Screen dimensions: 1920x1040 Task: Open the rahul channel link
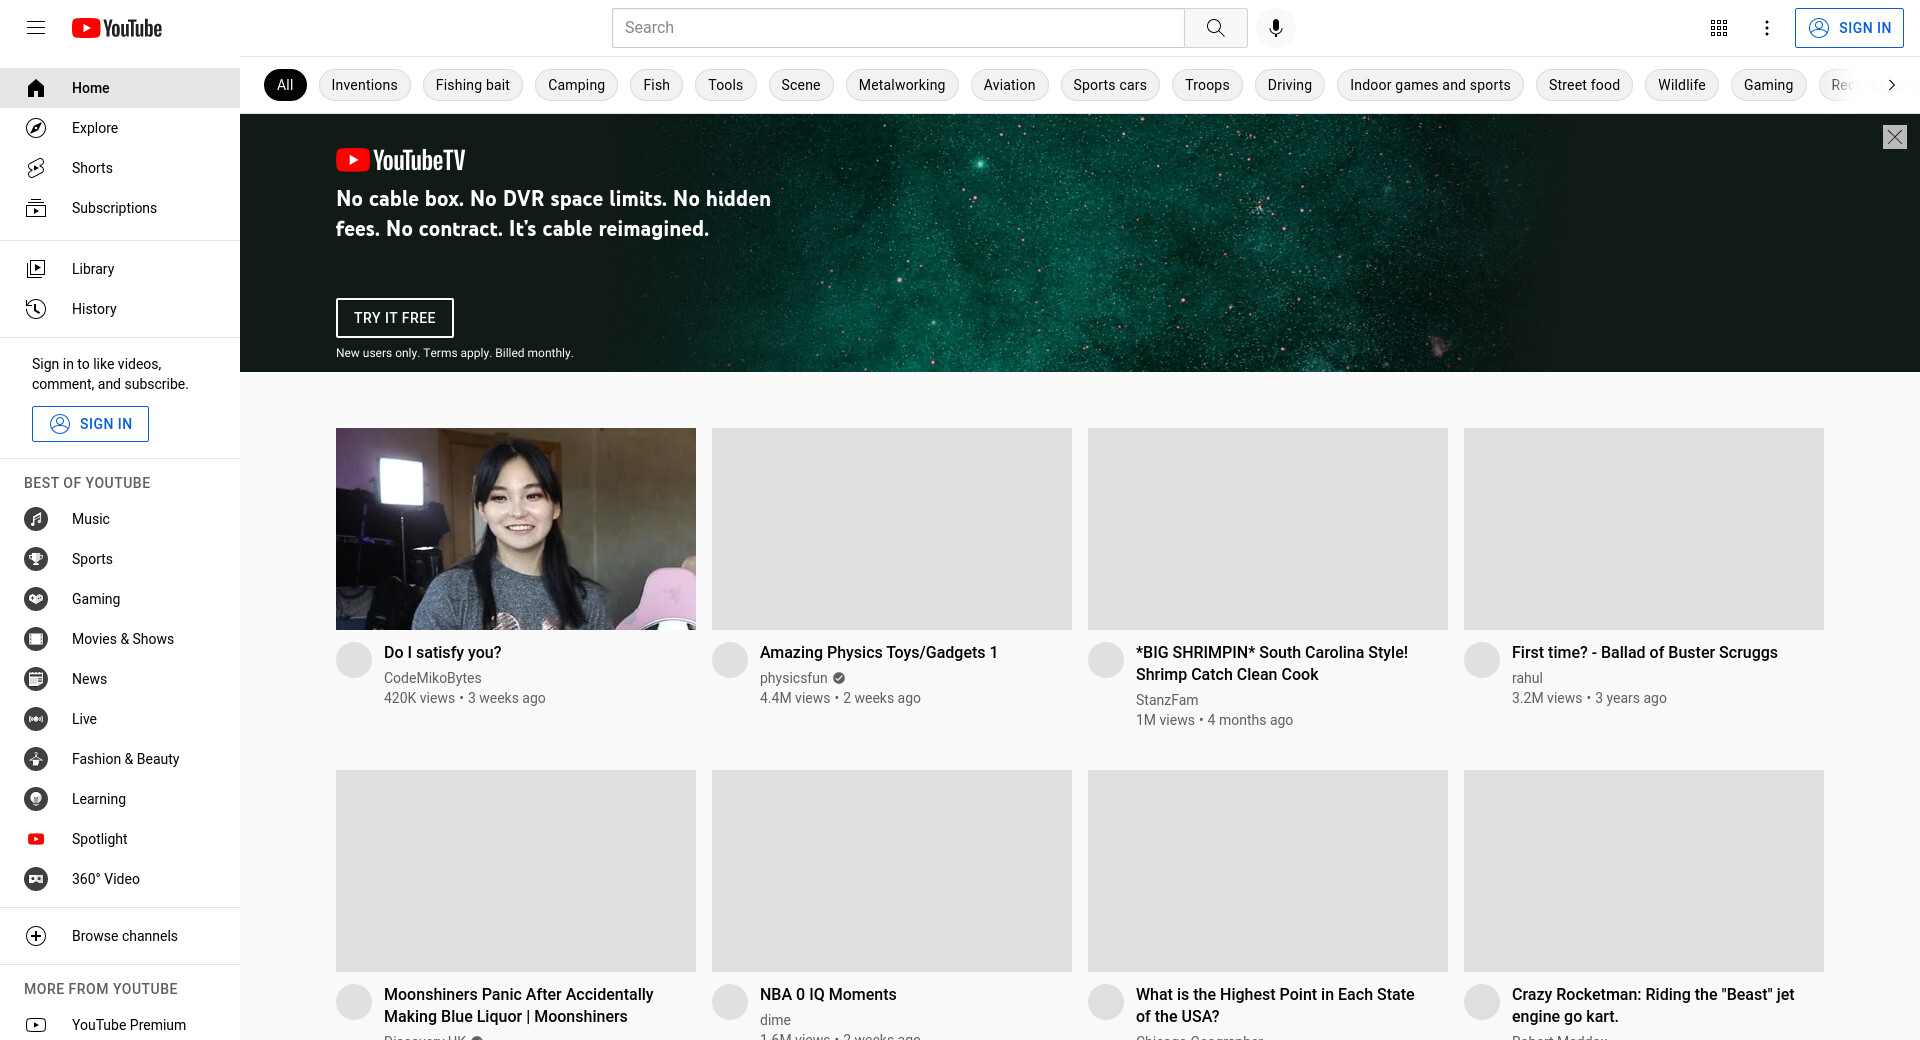(1527, 678)
